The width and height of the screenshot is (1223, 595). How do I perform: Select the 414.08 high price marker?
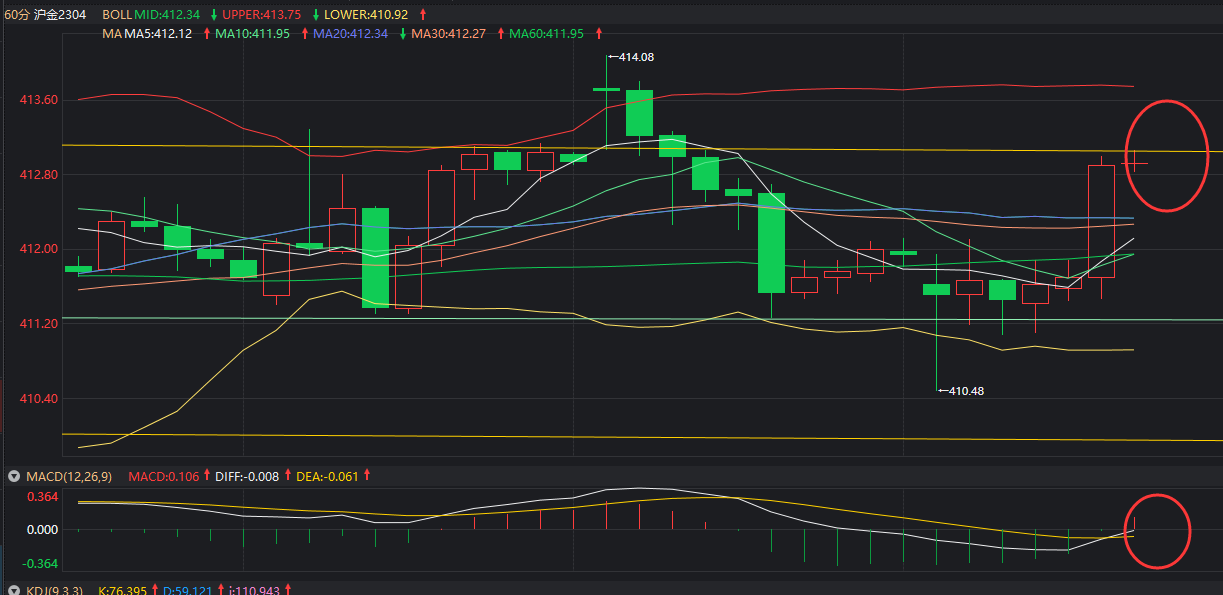[635, 57]
